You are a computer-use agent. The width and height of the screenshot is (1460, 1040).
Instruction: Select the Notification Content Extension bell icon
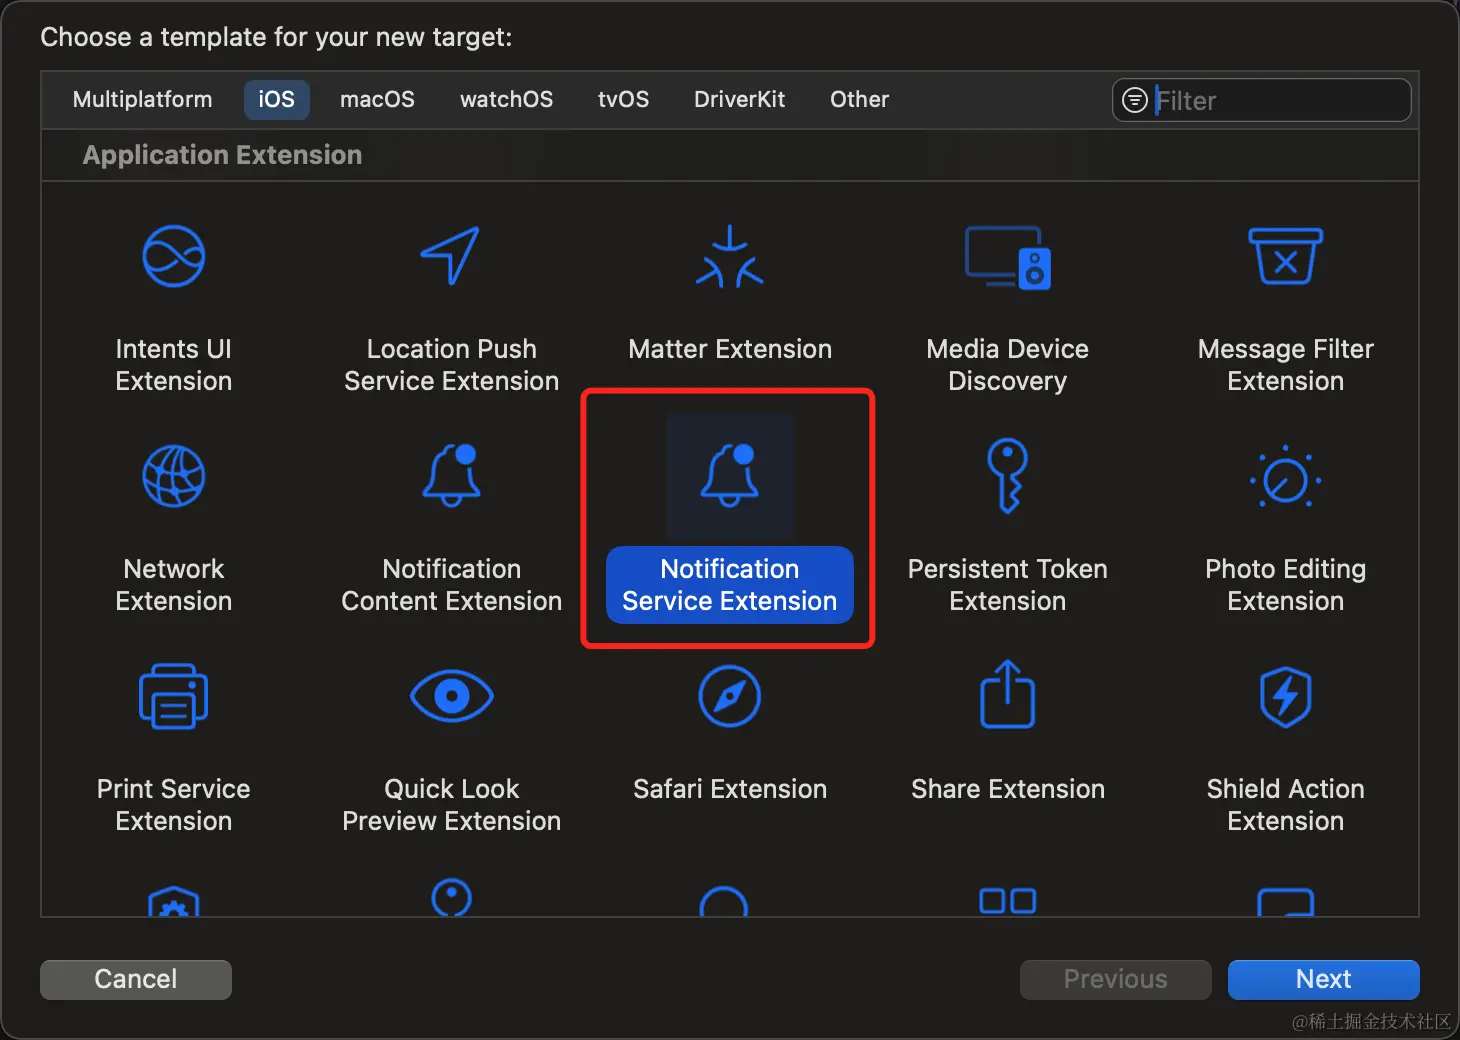click(x=451, y=475)
